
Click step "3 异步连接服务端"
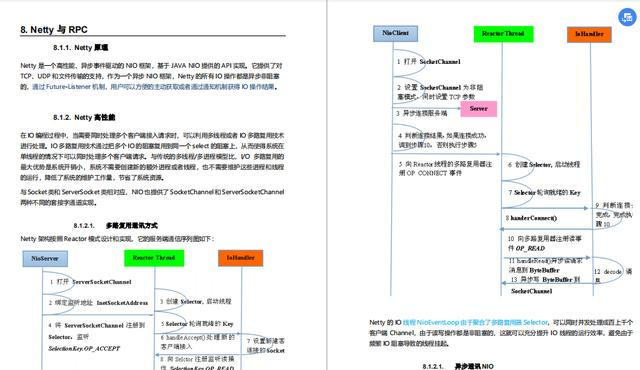[x=422, y=113]
